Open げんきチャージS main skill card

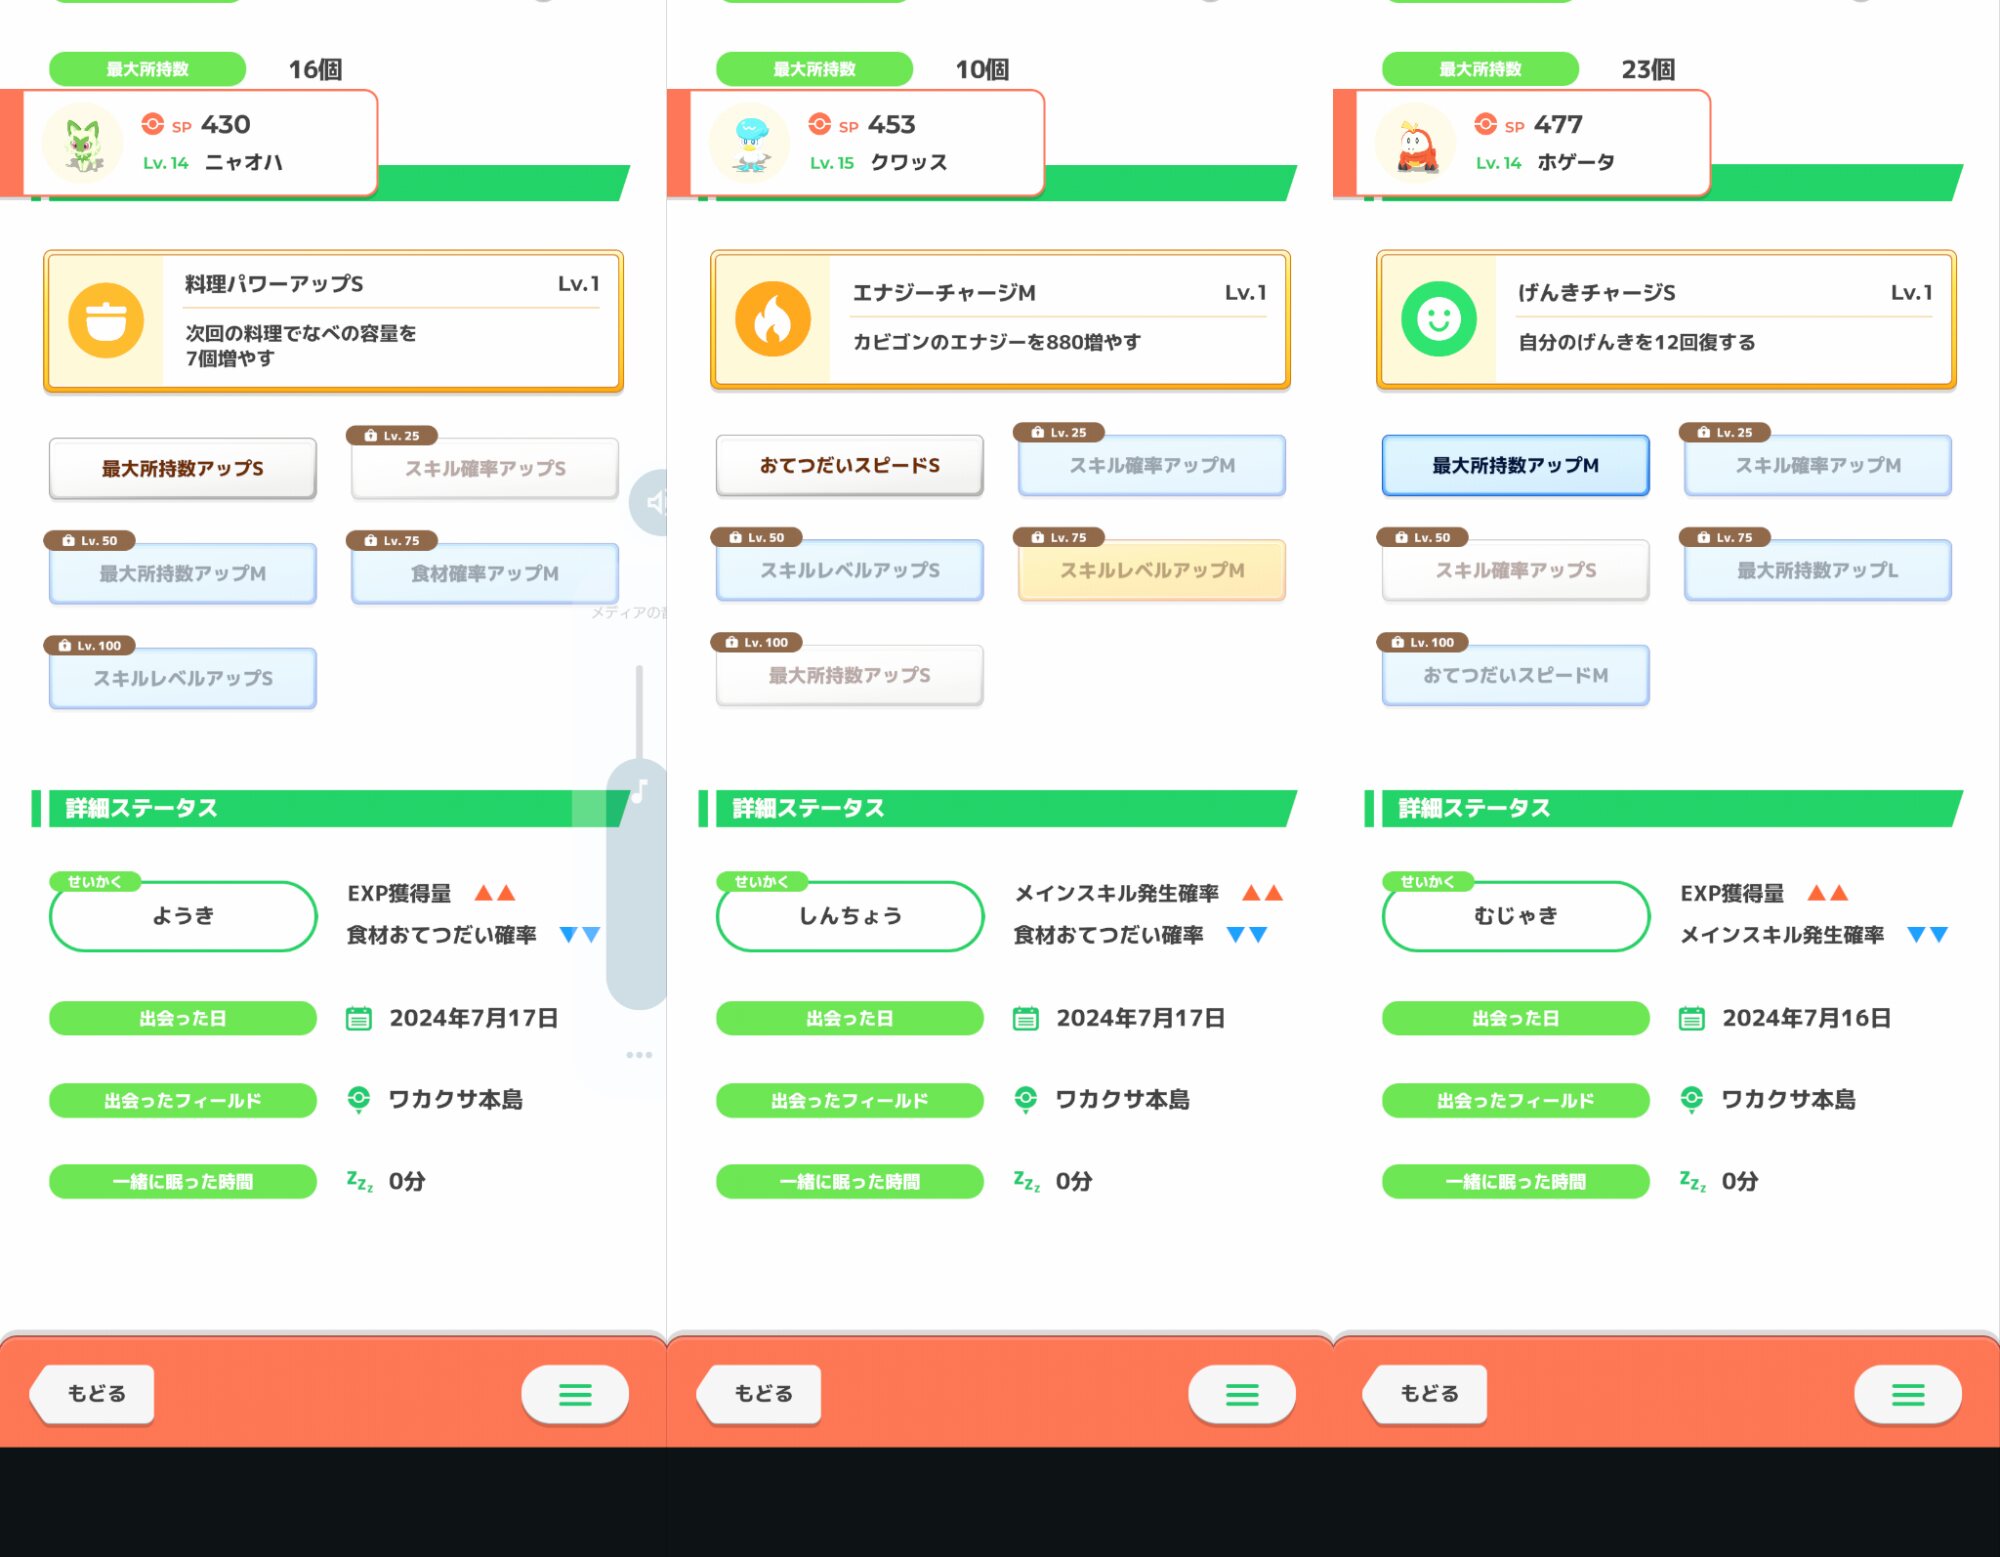pyautogui.click(x=1666, y=319)
